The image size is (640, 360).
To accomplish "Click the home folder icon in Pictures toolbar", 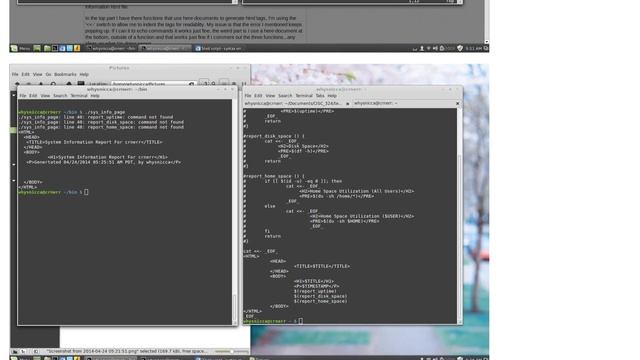I will [x=69, y=84].
